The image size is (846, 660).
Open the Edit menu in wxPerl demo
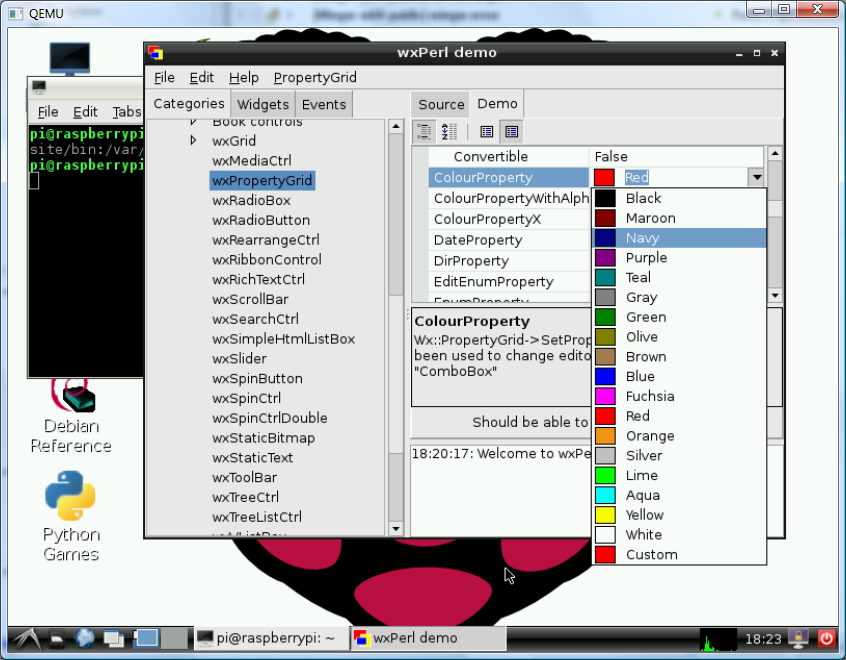202,78
